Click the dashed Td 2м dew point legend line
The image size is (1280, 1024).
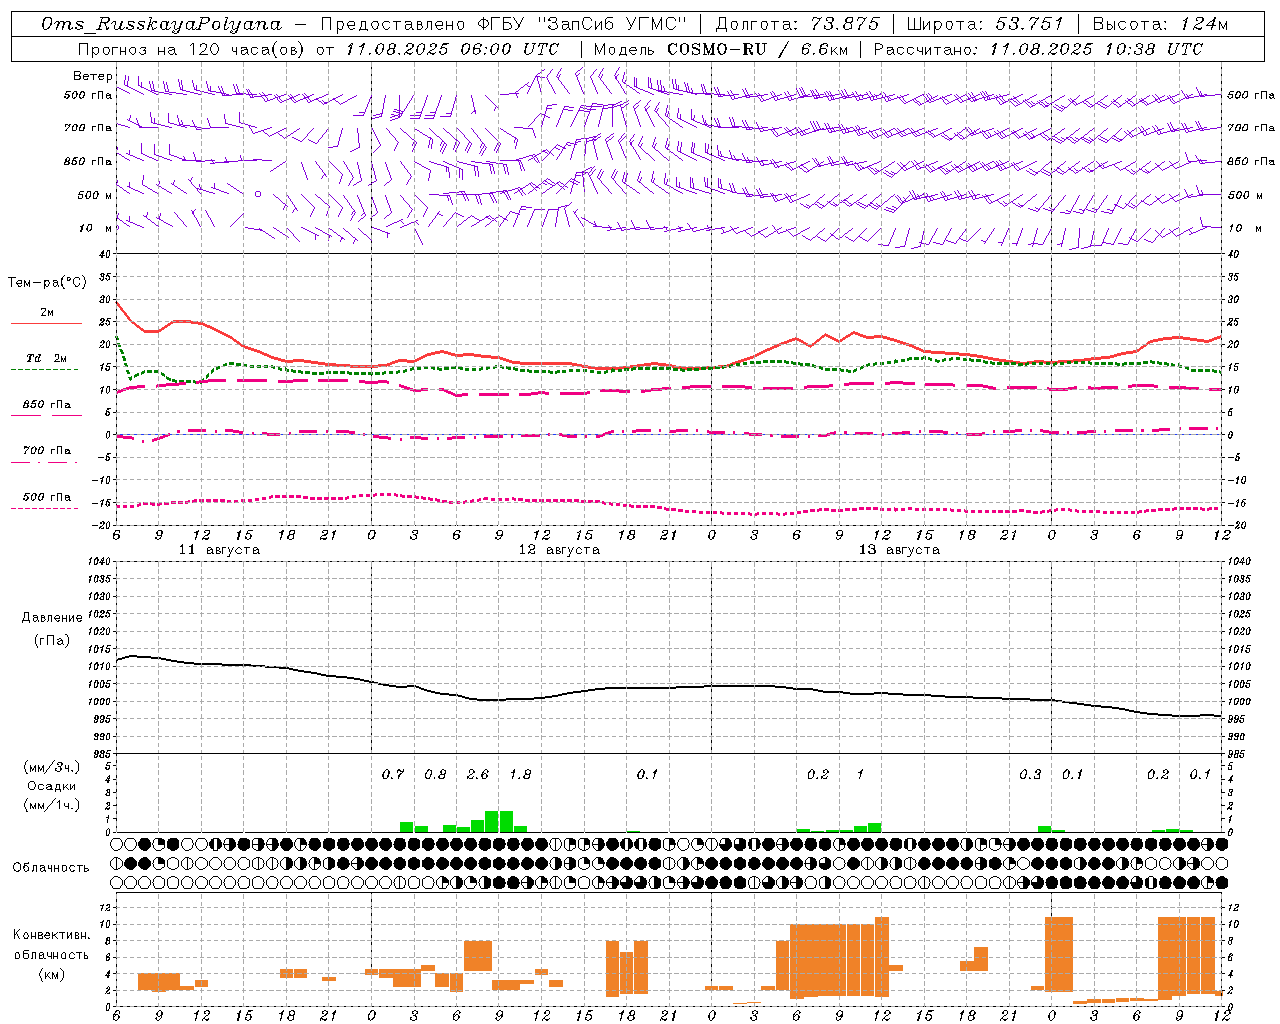click(44, 369)
